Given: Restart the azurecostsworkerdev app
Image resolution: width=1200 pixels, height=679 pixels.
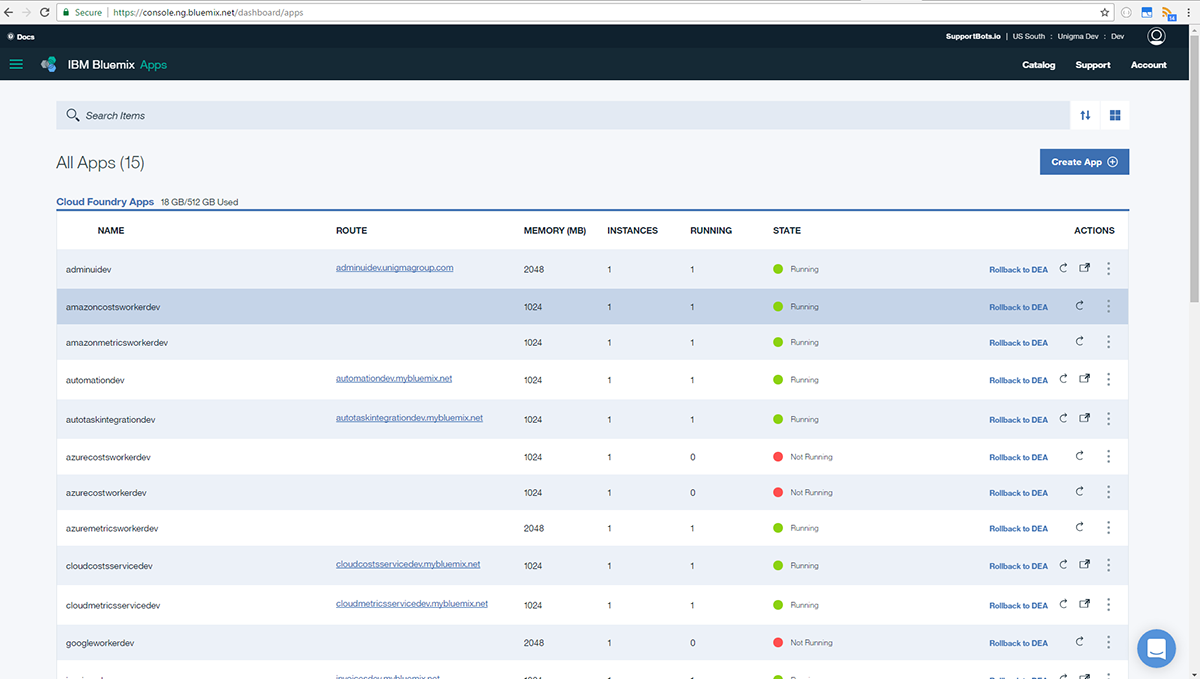Looking at the screenshot, I should tap(1079, 456).
